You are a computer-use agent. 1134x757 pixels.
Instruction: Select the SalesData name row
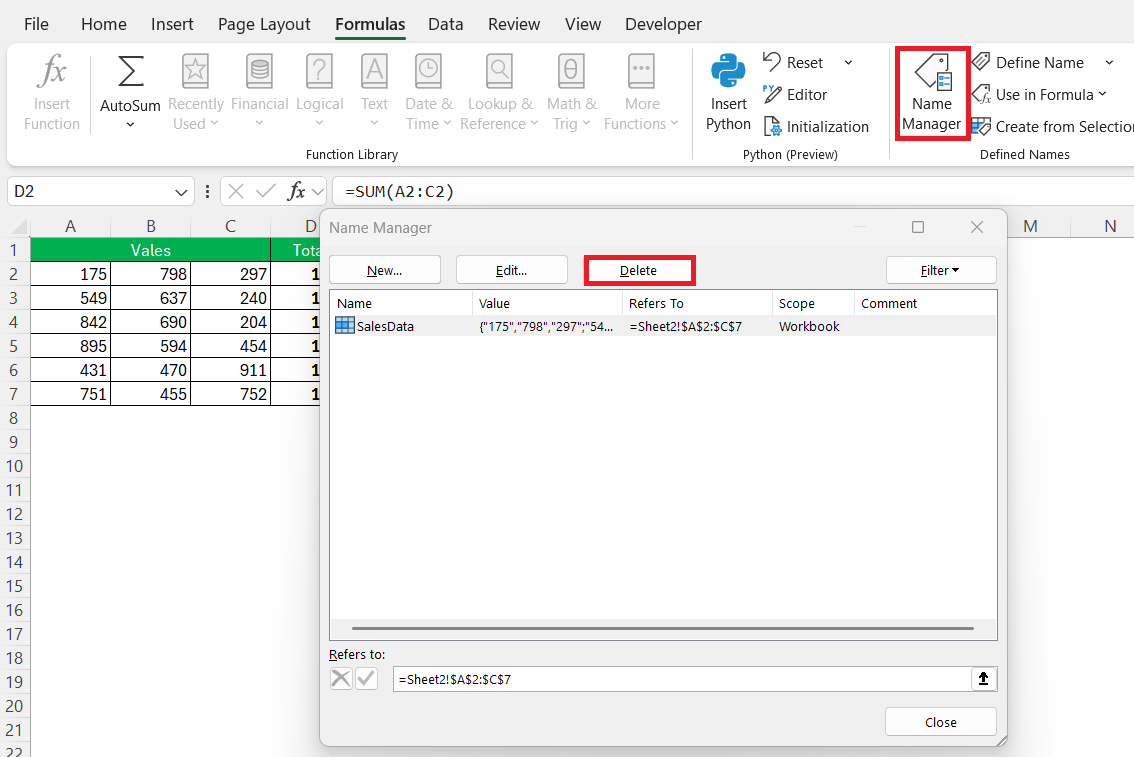coord(662,326)
